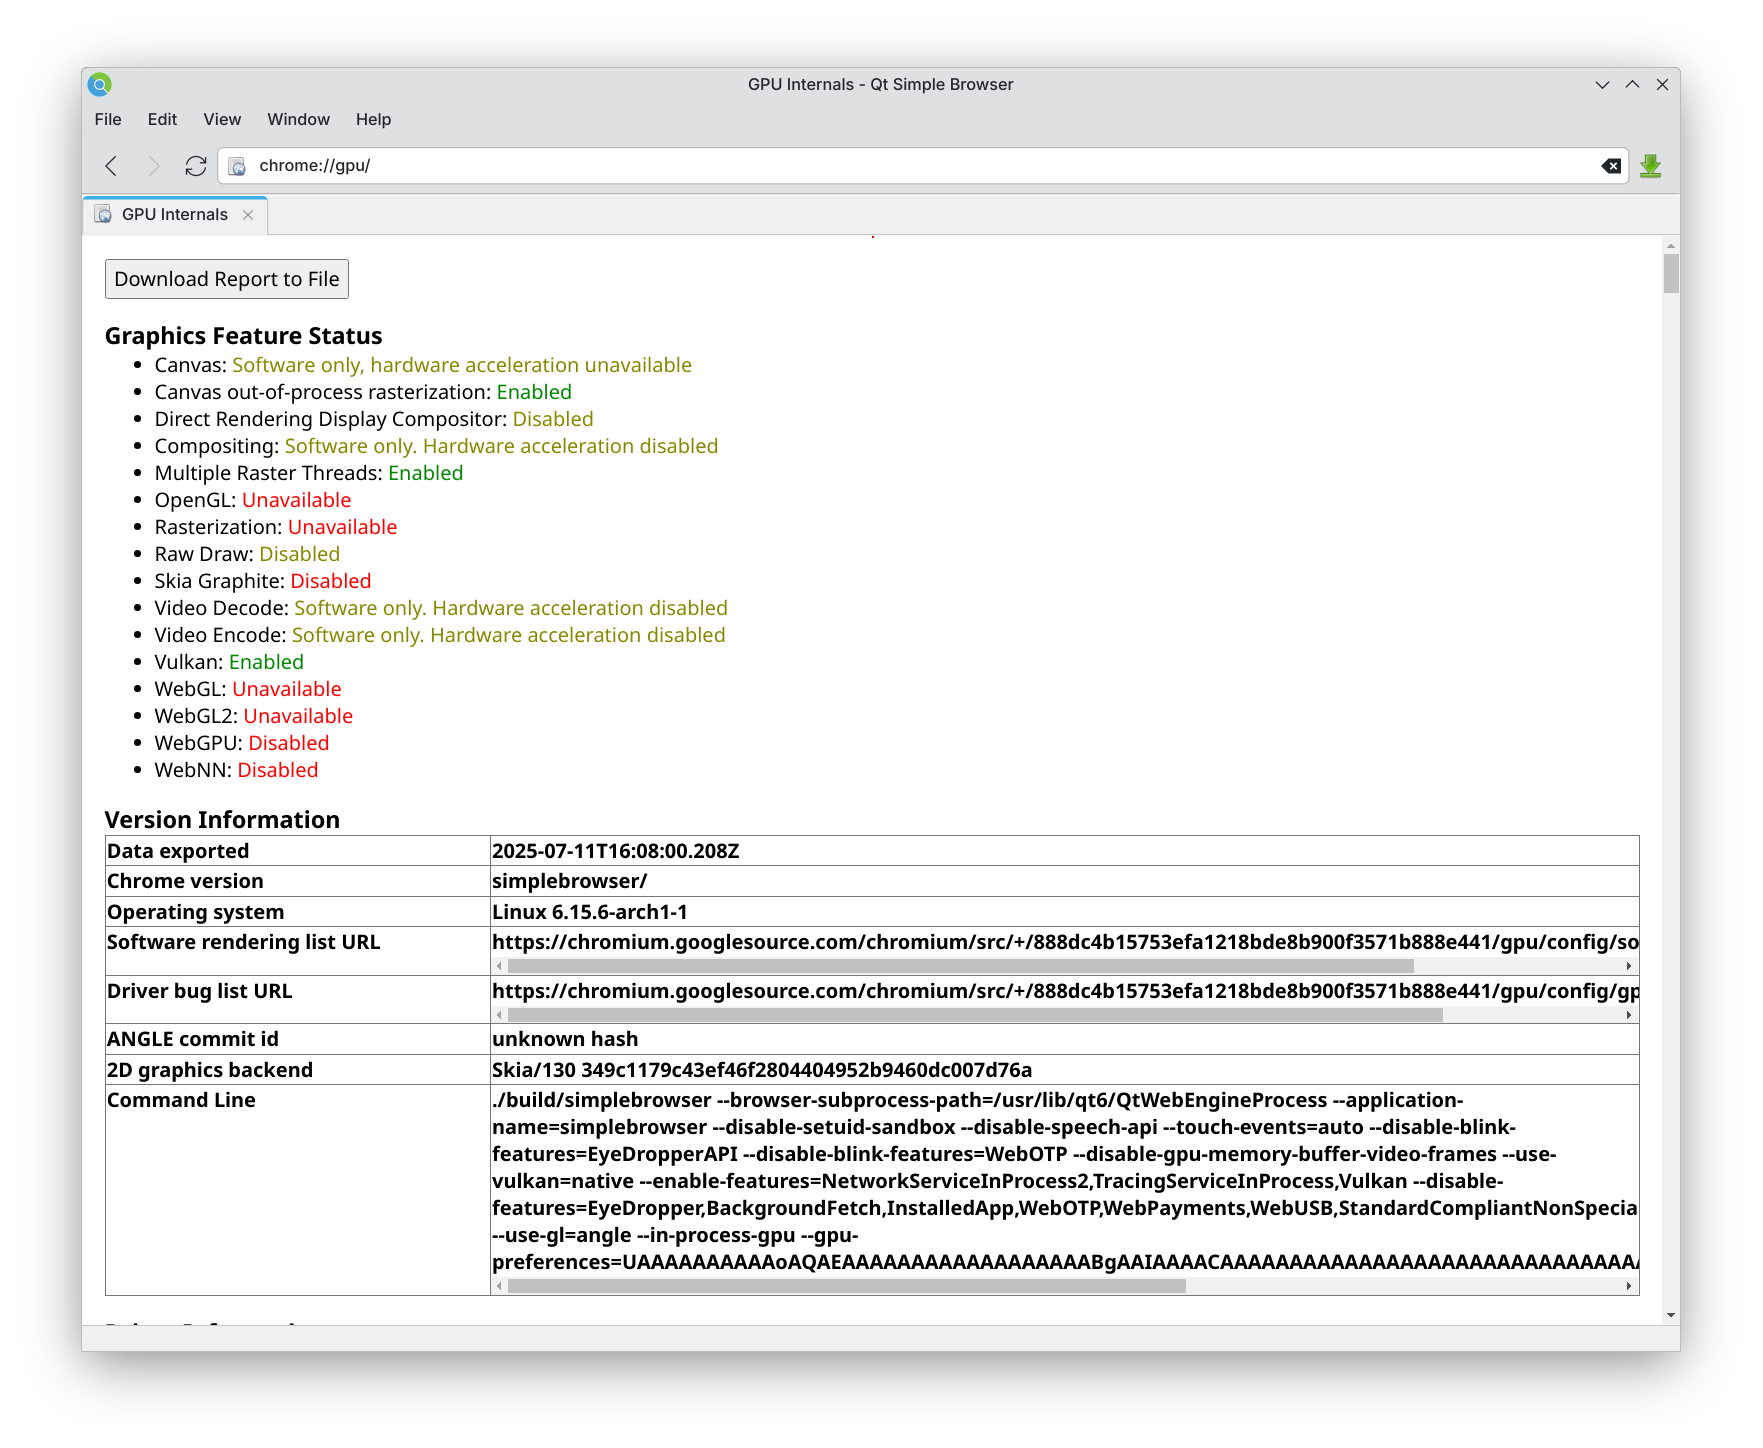Click the Graphics Feature Status heading
Viewport: 1763px width, 1448px height.
[244, 336]
